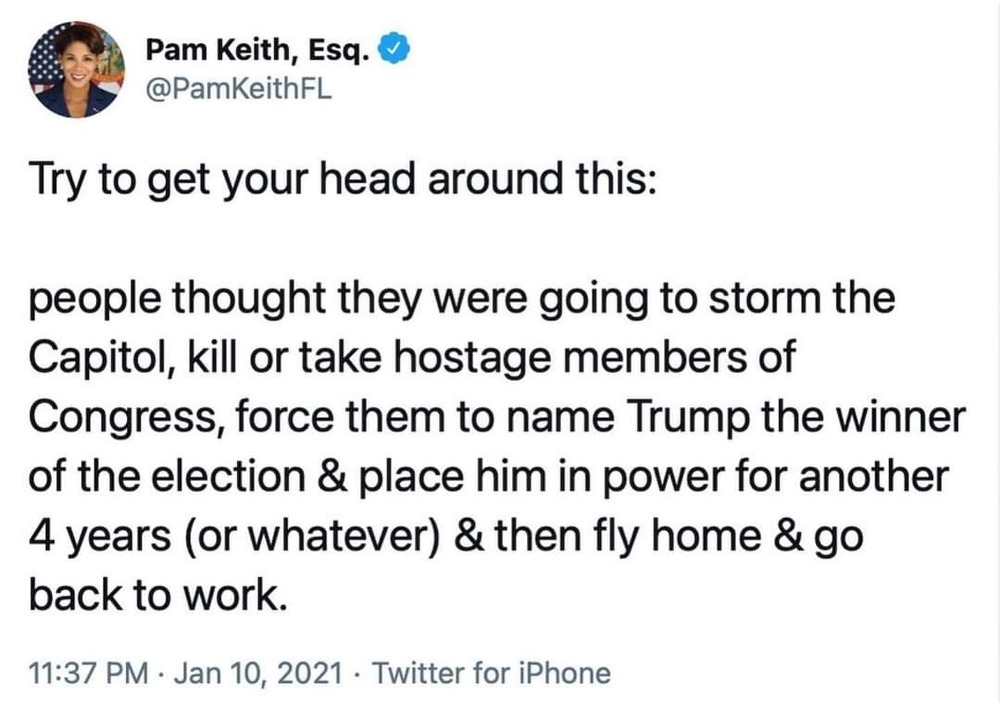Viewport: 1000px width, 703px height.
Task: Click the line 'Try to get your head around this:'
Action: [342, 180]
